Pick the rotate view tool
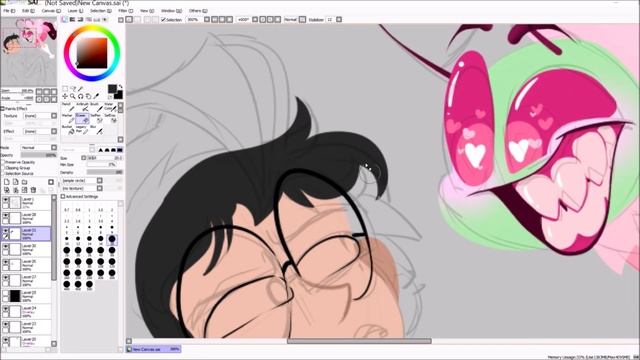The width and height of the screenshot is (640, 360). [x=80, y=96]
